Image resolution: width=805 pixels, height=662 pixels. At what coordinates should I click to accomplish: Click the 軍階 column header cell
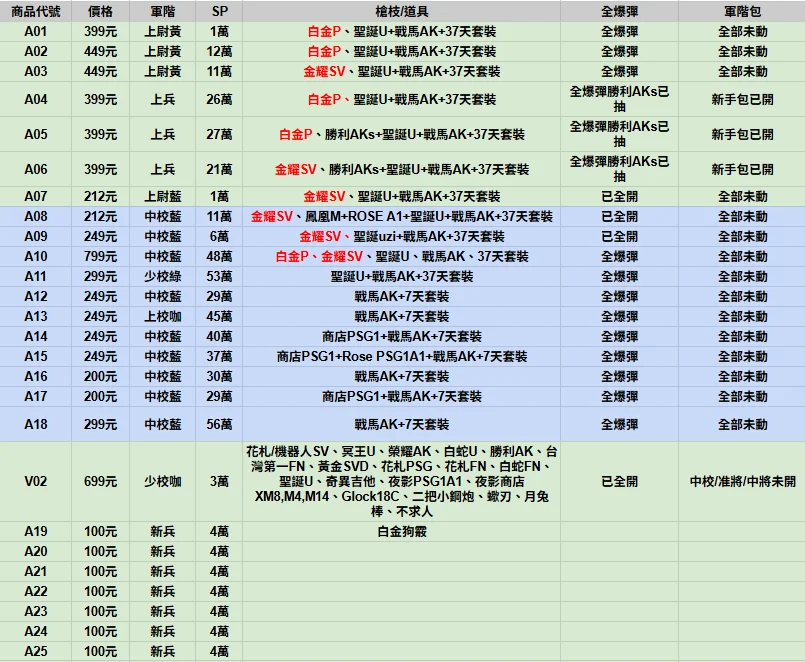tap(163, 12)
